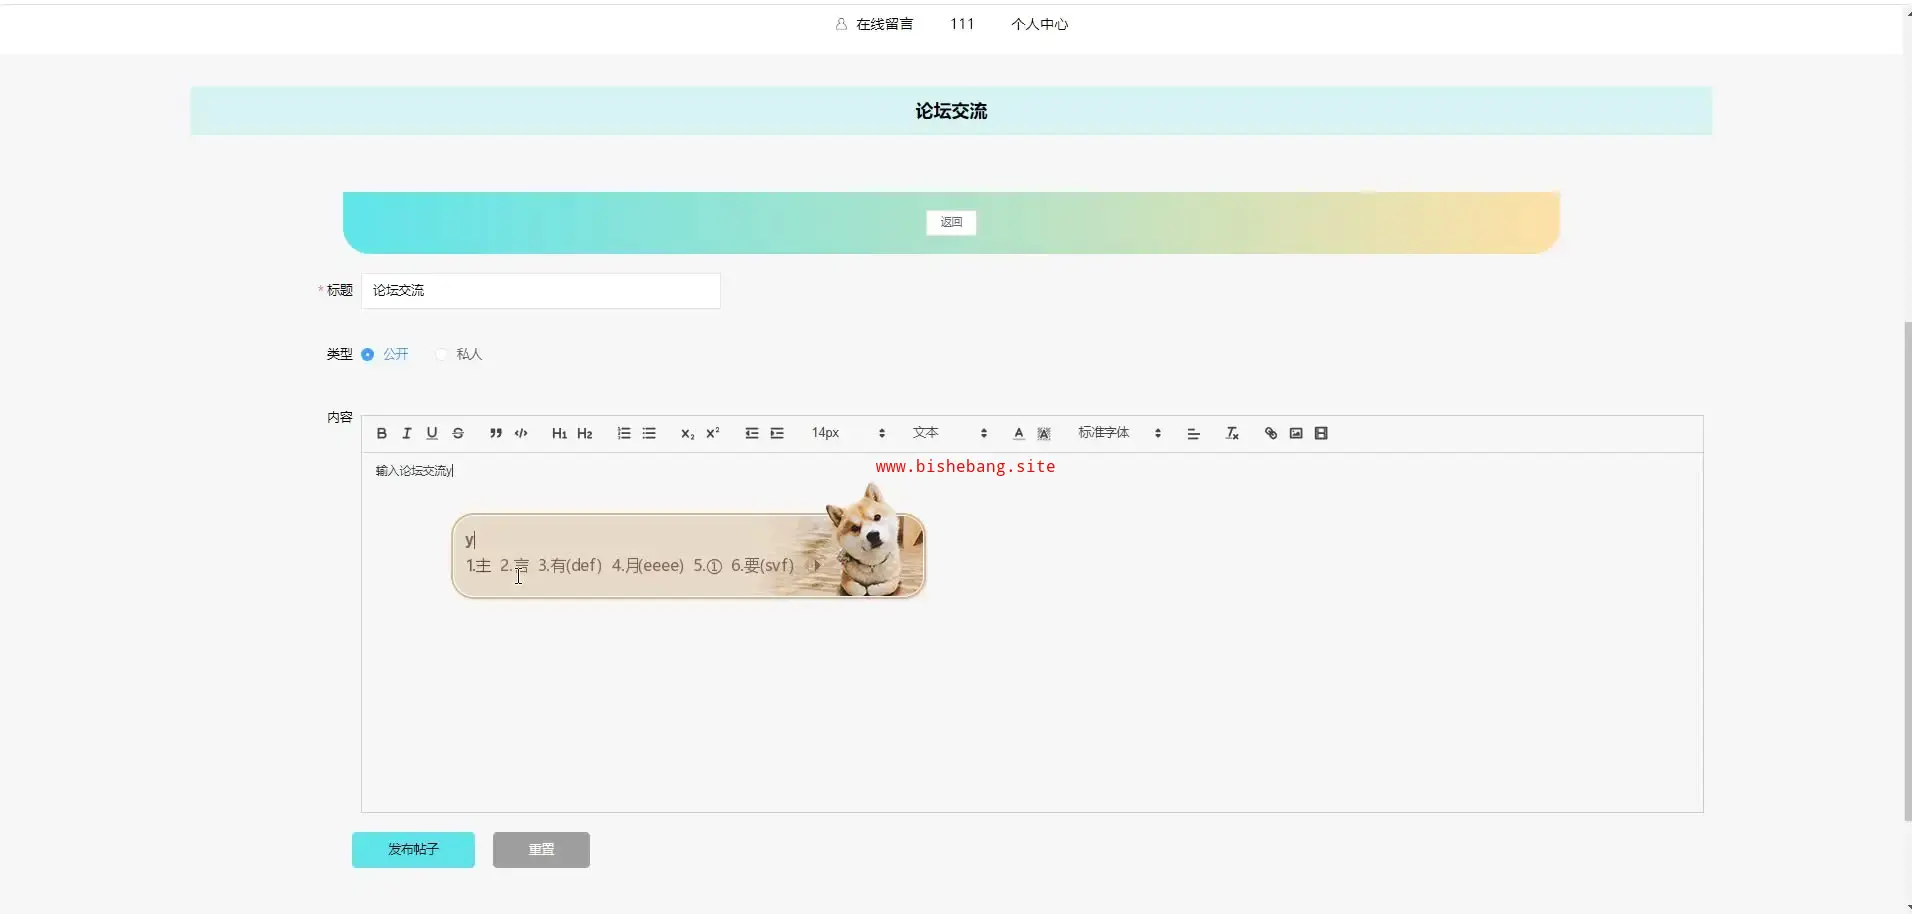Create an ordered numbered list

[x=624, y=433]
